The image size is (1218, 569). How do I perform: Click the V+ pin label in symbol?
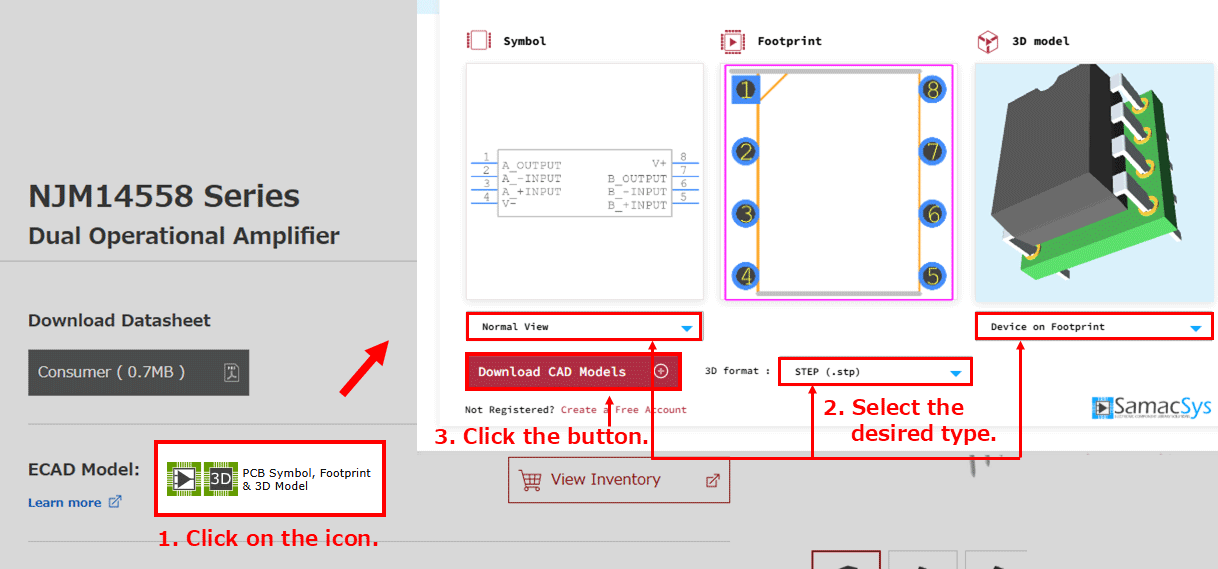659,163
